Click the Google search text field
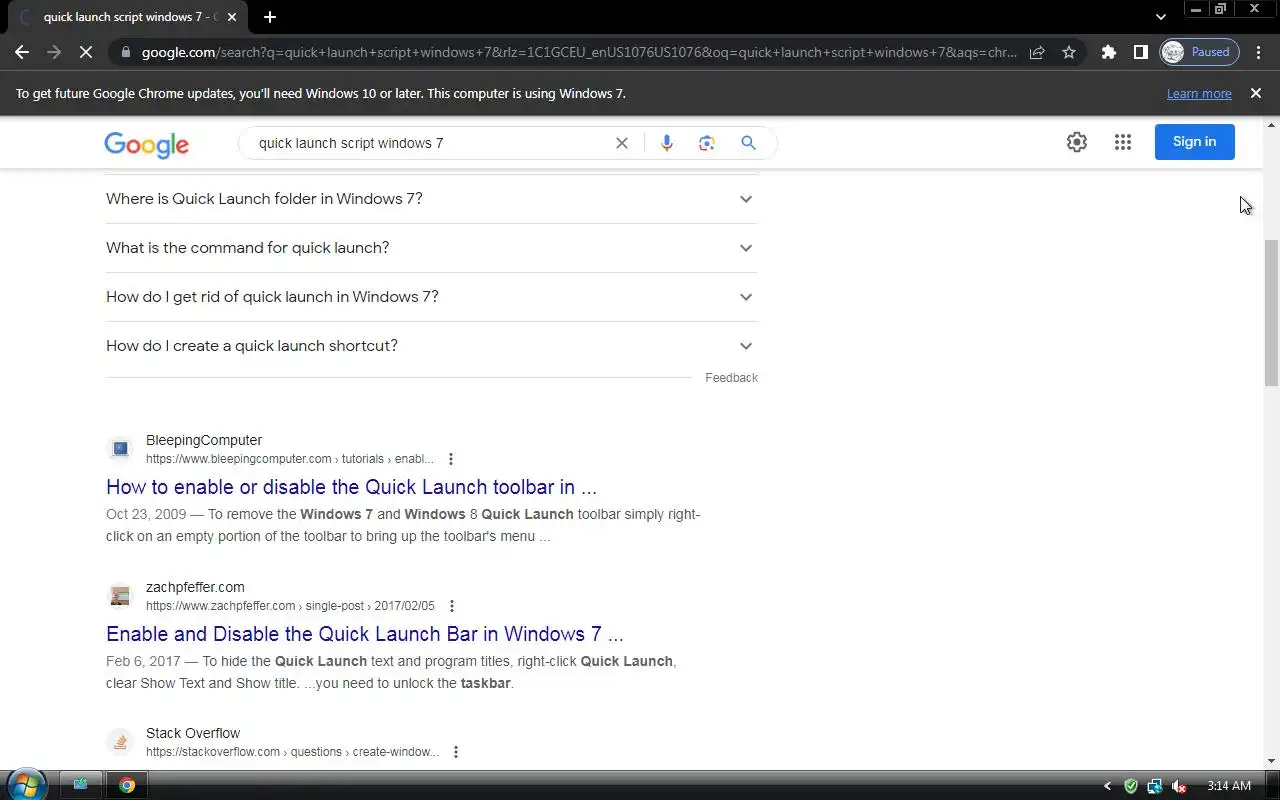The width and height of the screenshot is (1280, 800). [430, 143]
